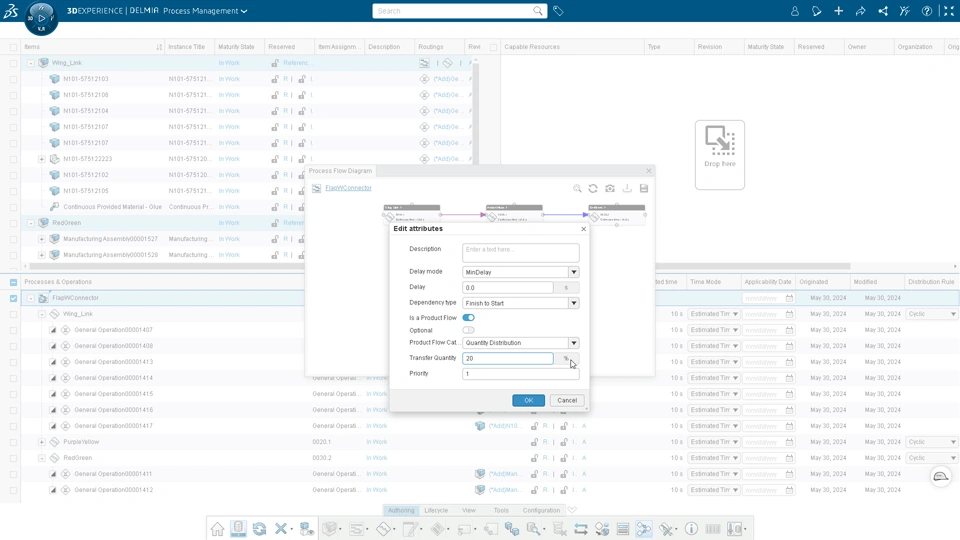
Task: Open the Delay mode dropdown
Action: (x=574, y=272)
